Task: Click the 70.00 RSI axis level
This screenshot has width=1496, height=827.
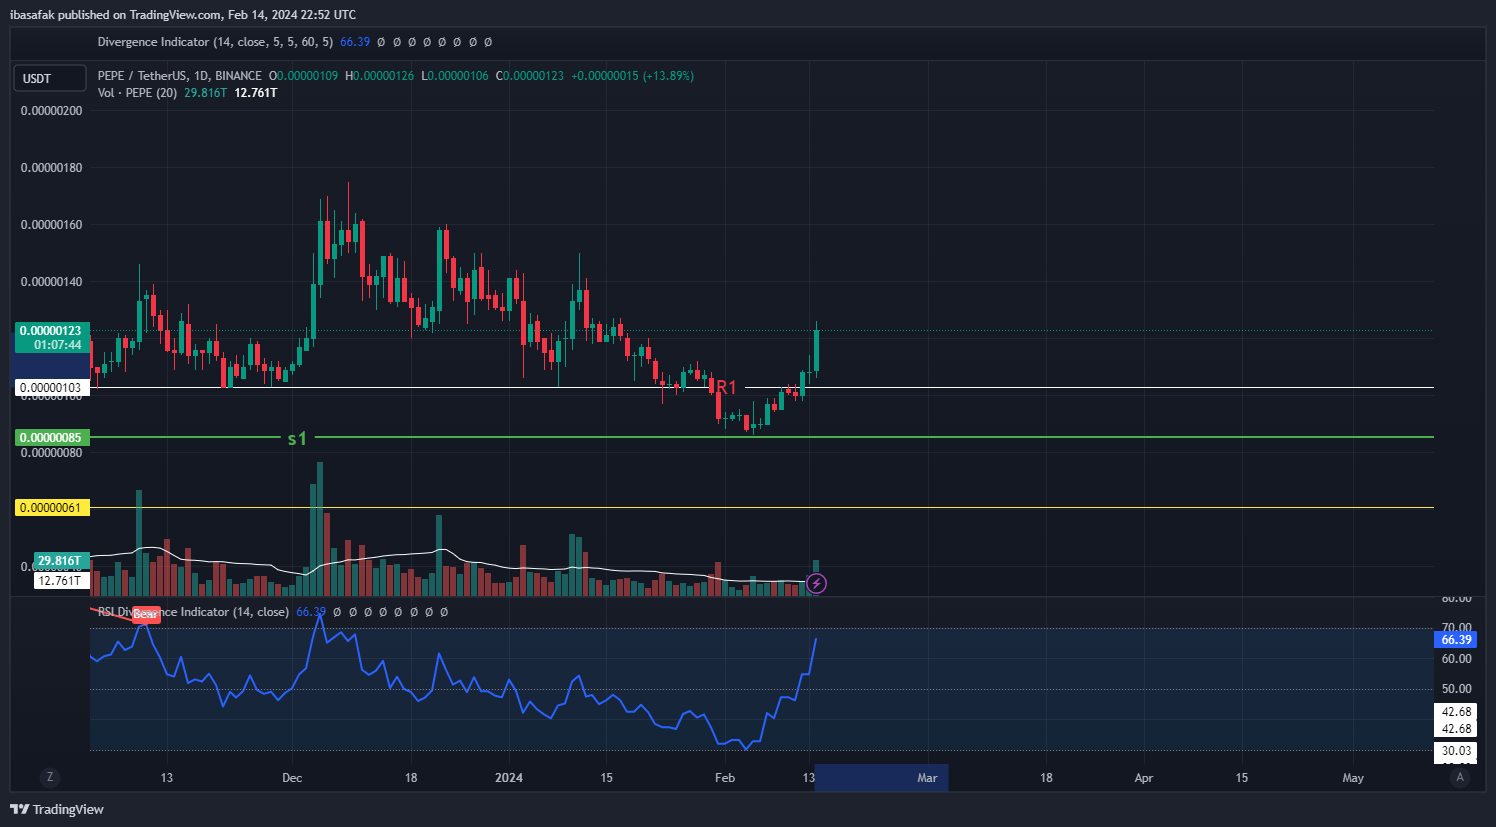Action: (x=1456, y=628)
